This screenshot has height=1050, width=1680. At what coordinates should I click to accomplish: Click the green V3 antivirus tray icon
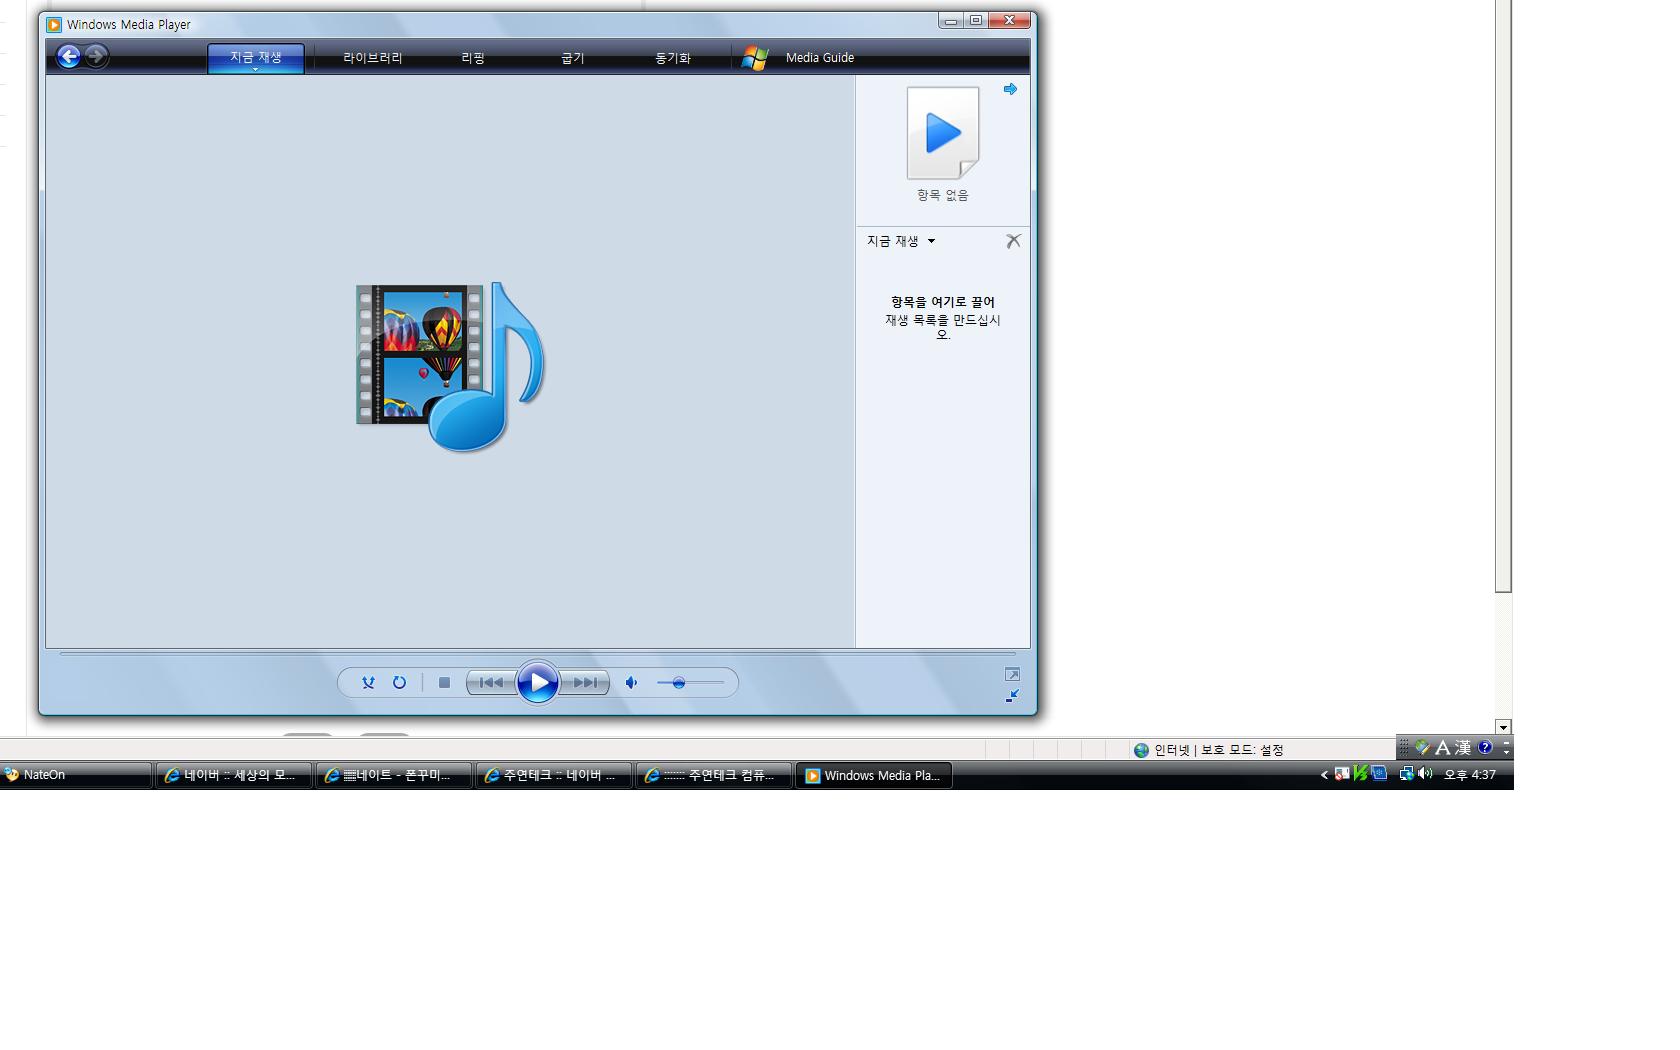pyautogui.click(x=1360, y=773)
